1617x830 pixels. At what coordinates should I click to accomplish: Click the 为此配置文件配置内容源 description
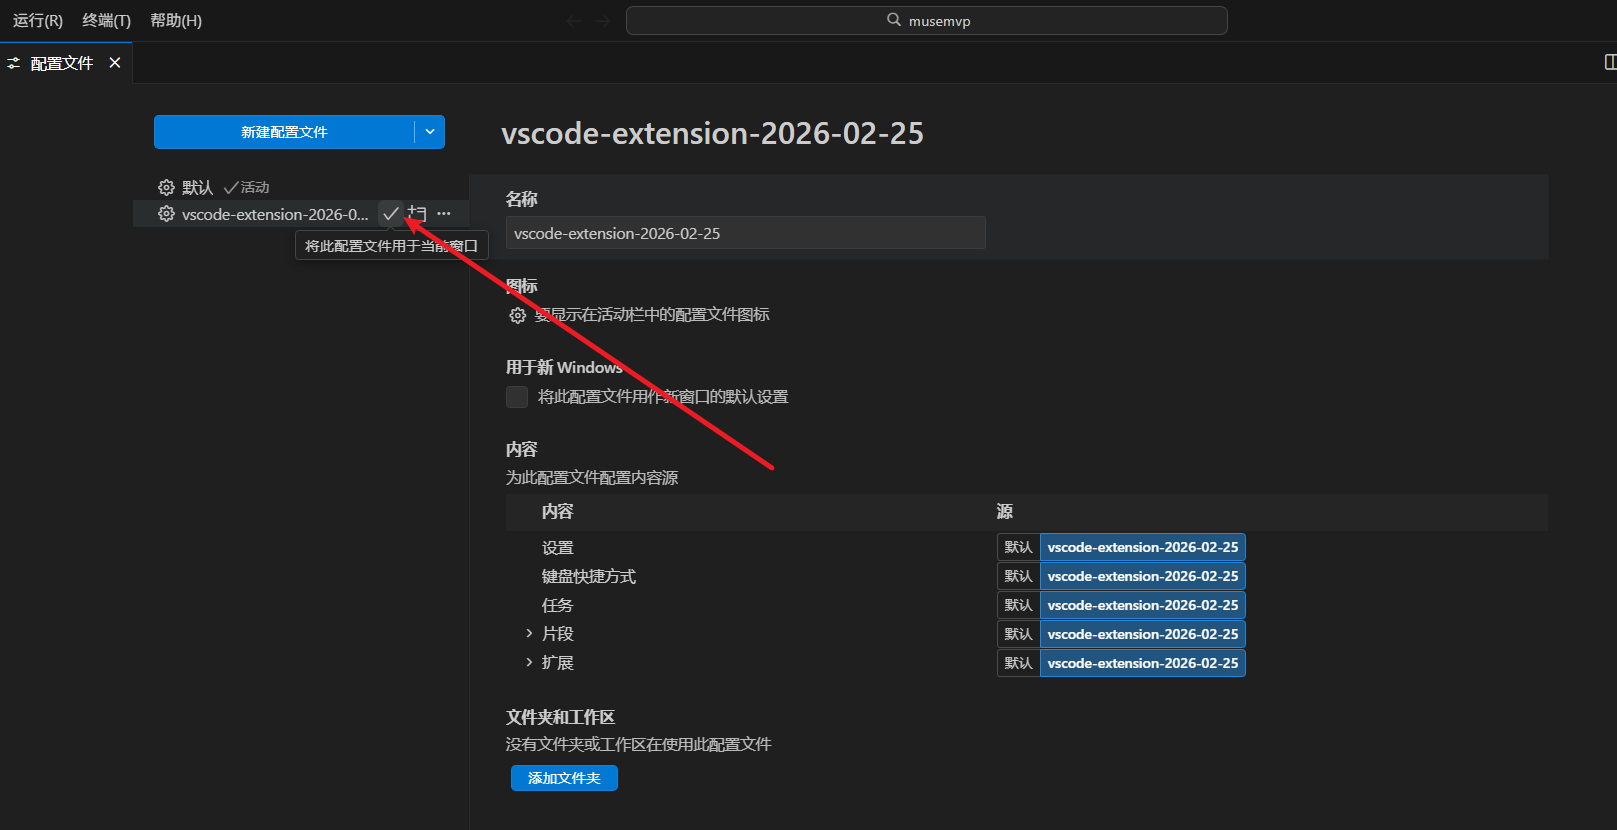pos(592,478)
